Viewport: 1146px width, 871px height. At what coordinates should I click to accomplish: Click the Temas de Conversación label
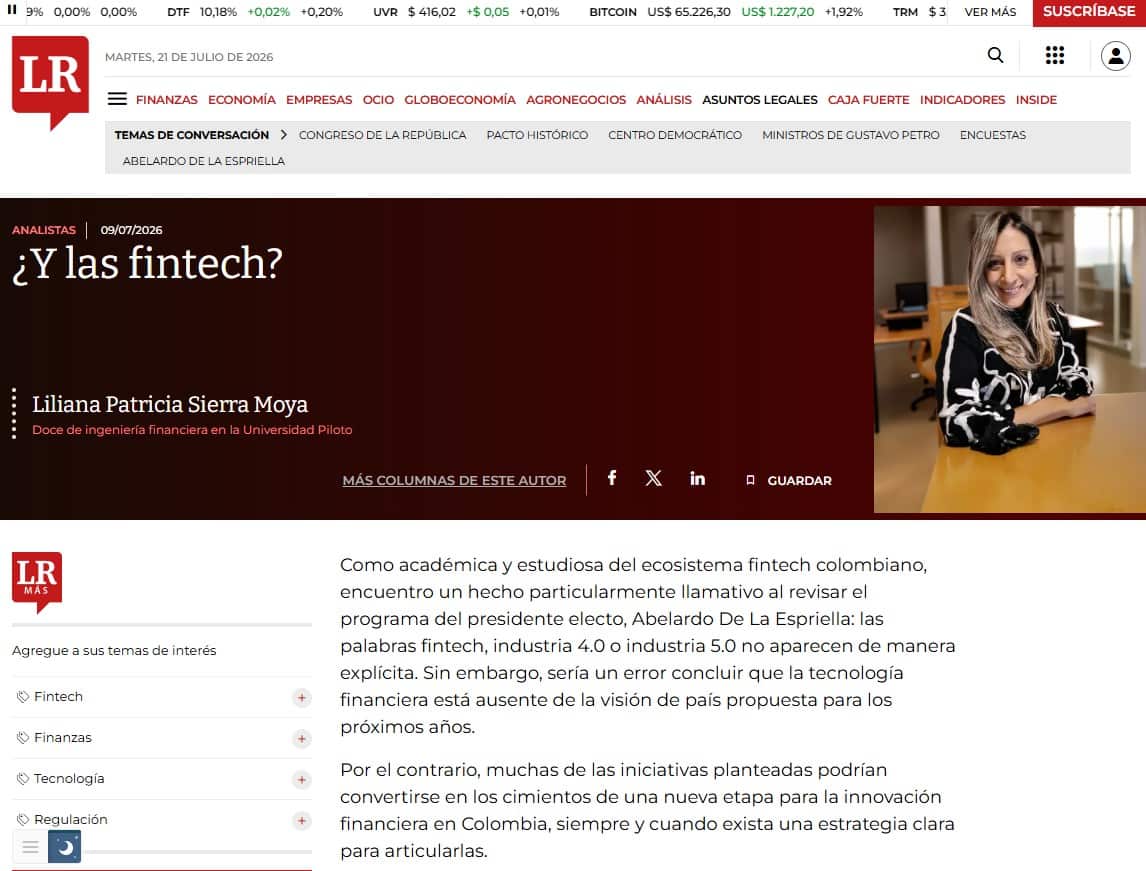pyautogui.click(x=191, y=135)
